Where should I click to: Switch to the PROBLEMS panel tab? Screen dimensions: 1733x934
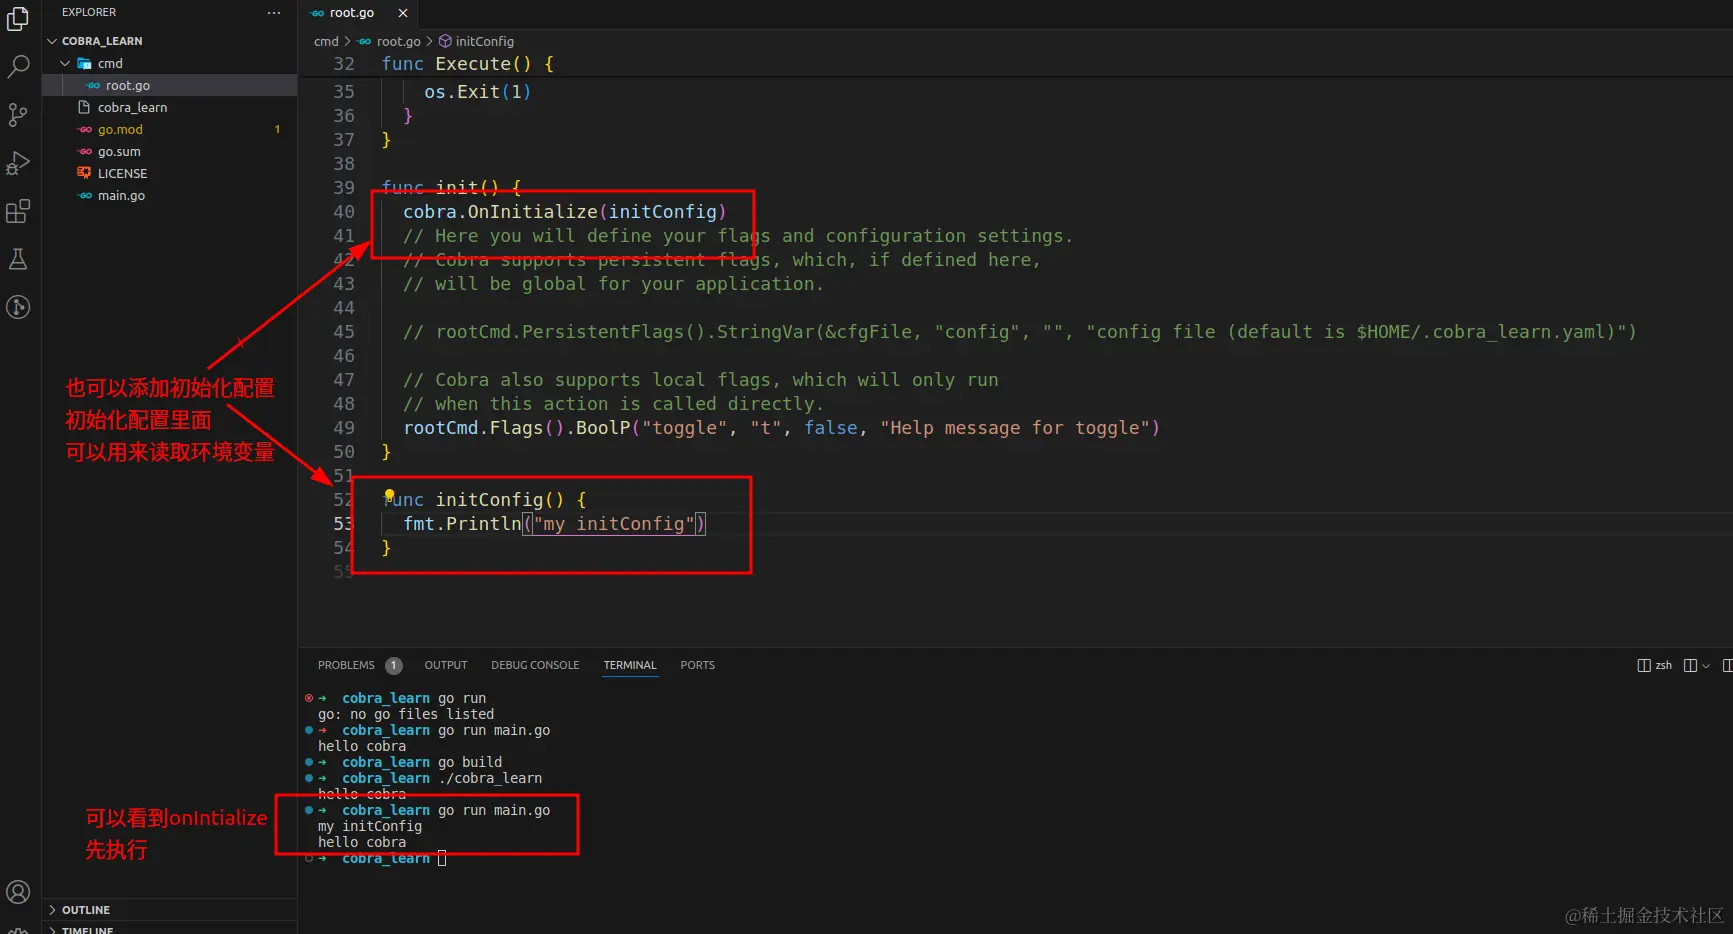pyautogui.click(x=346, y=665)
